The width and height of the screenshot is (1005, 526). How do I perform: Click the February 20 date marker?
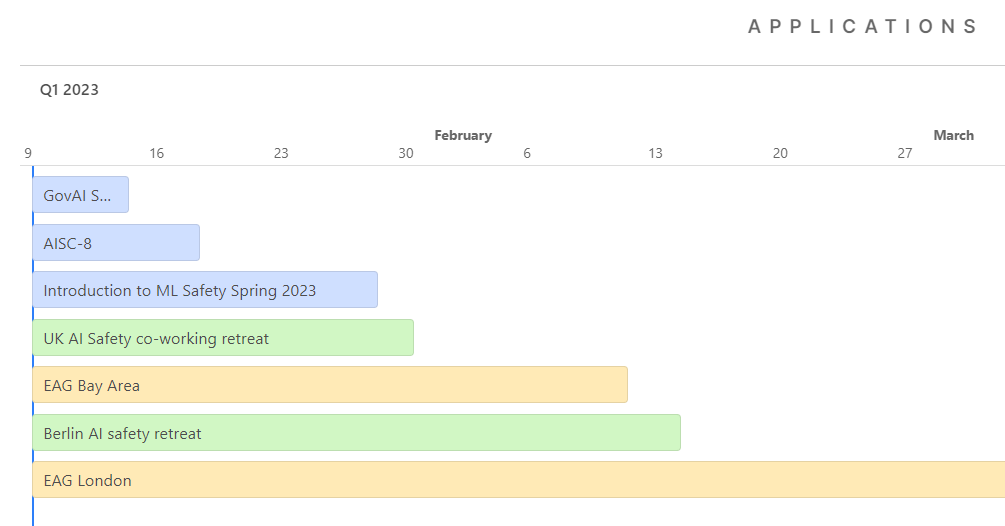[x=780, y=153]
